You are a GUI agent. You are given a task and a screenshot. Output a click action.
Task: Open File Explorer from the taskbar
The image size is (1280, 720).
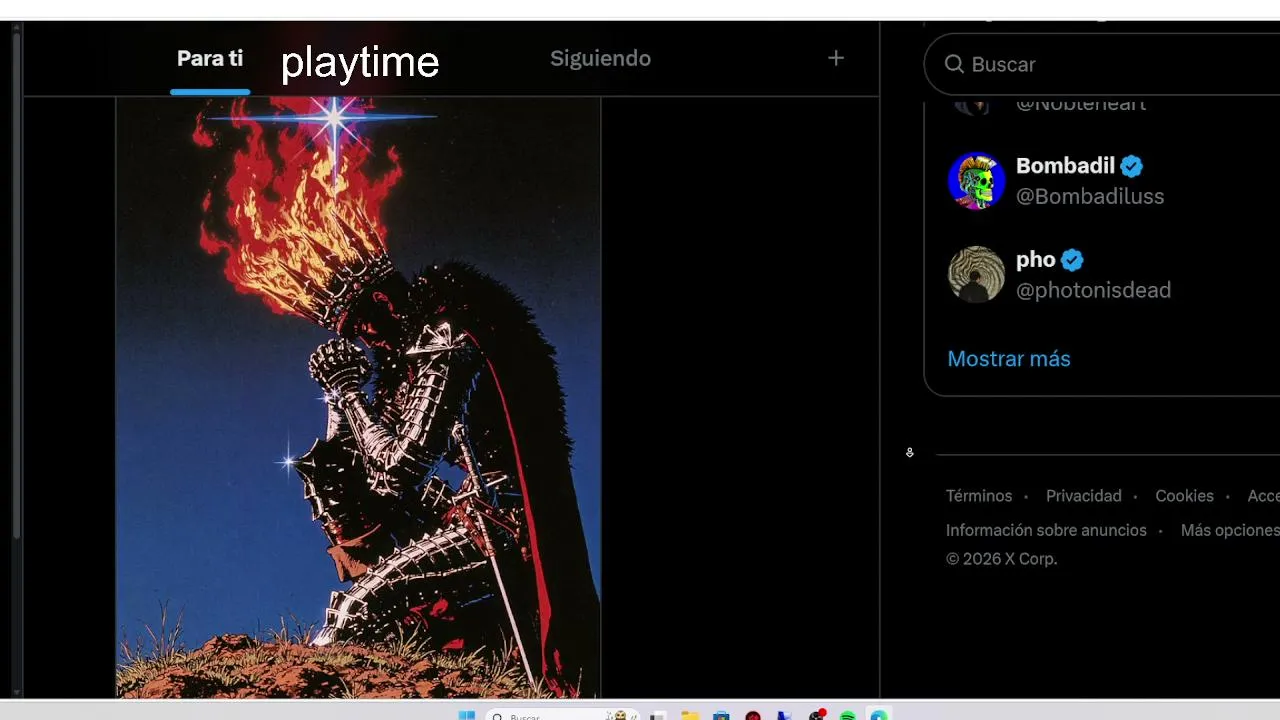click(690, 715)
